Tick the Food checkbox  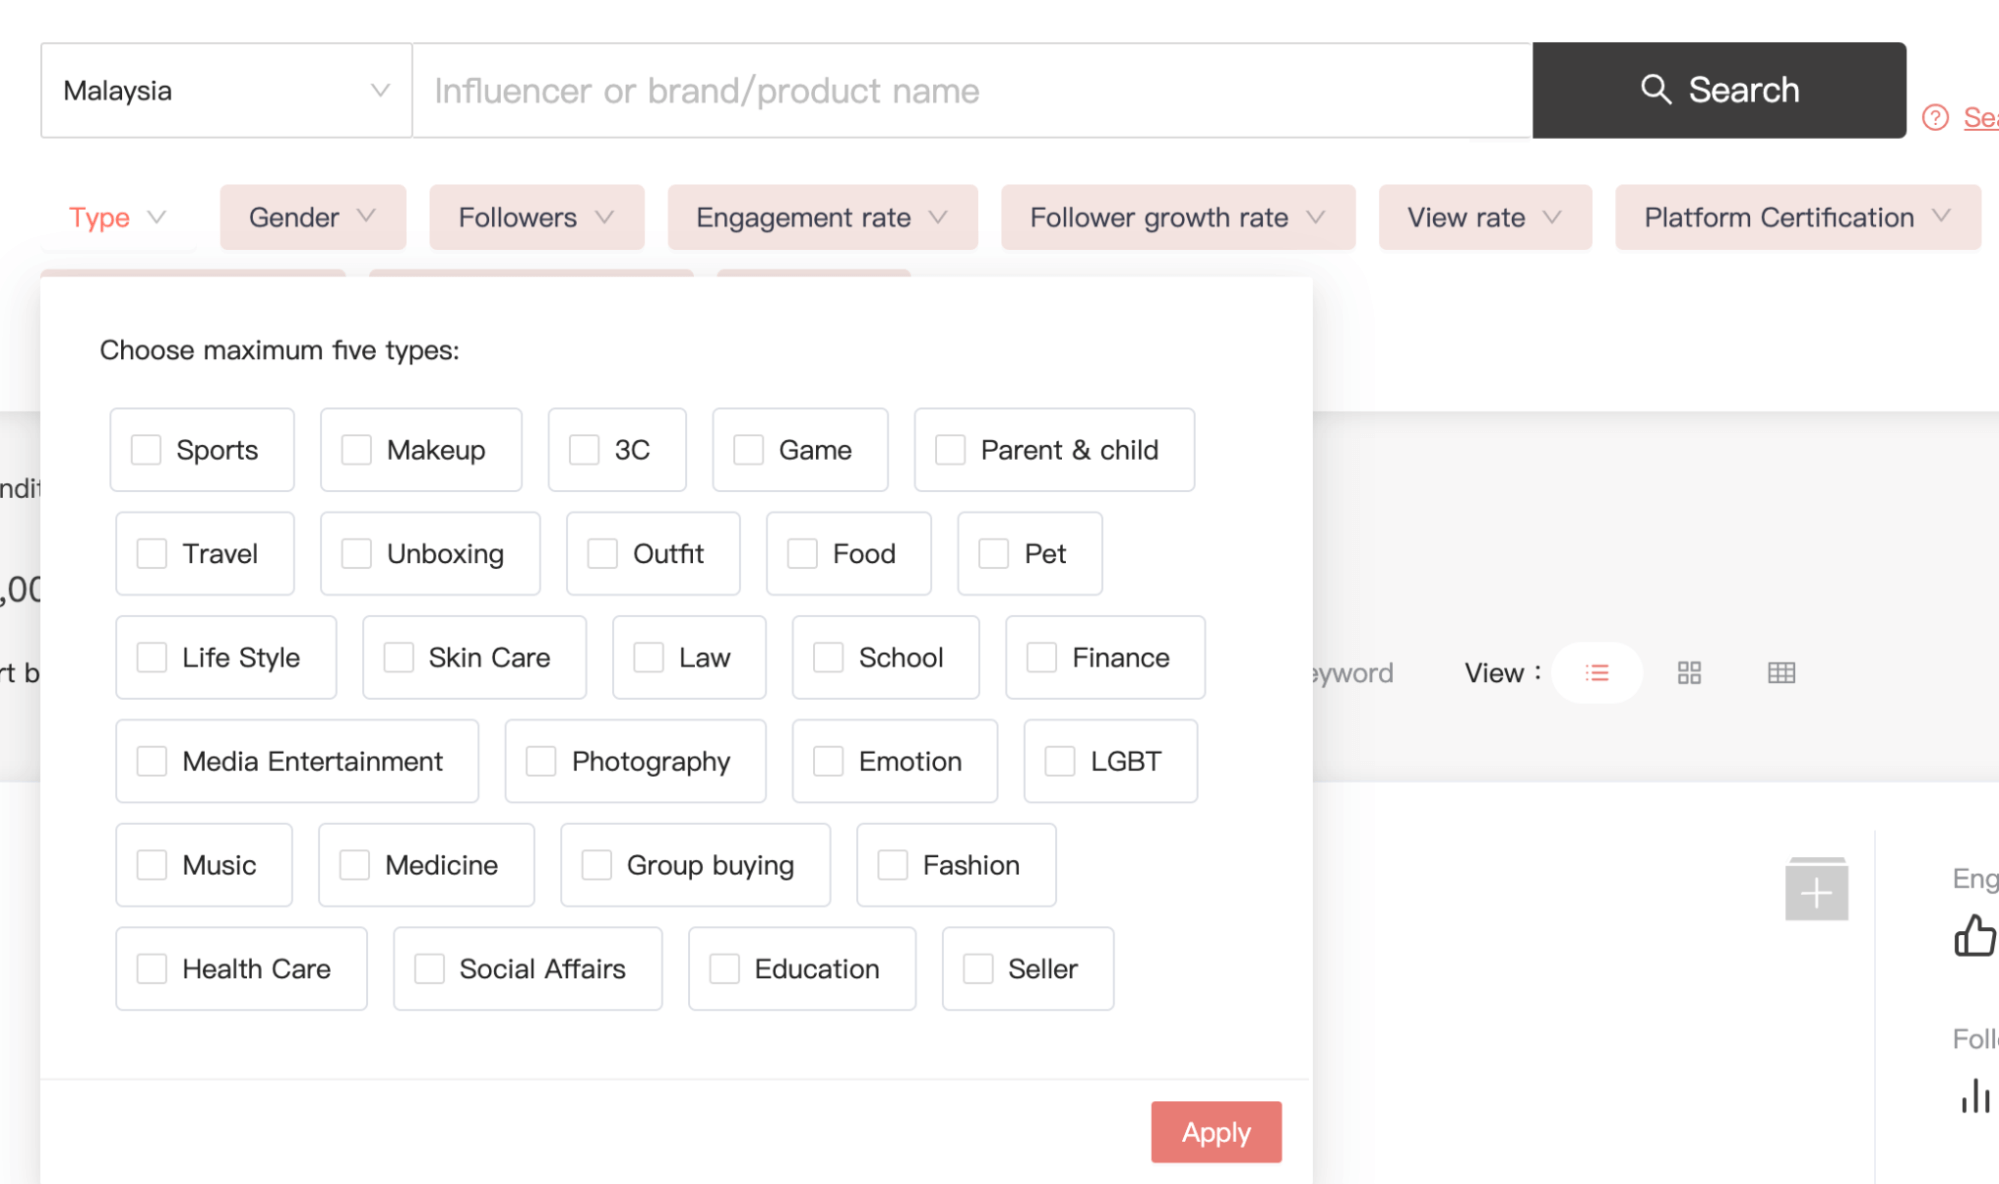point(802,554)
